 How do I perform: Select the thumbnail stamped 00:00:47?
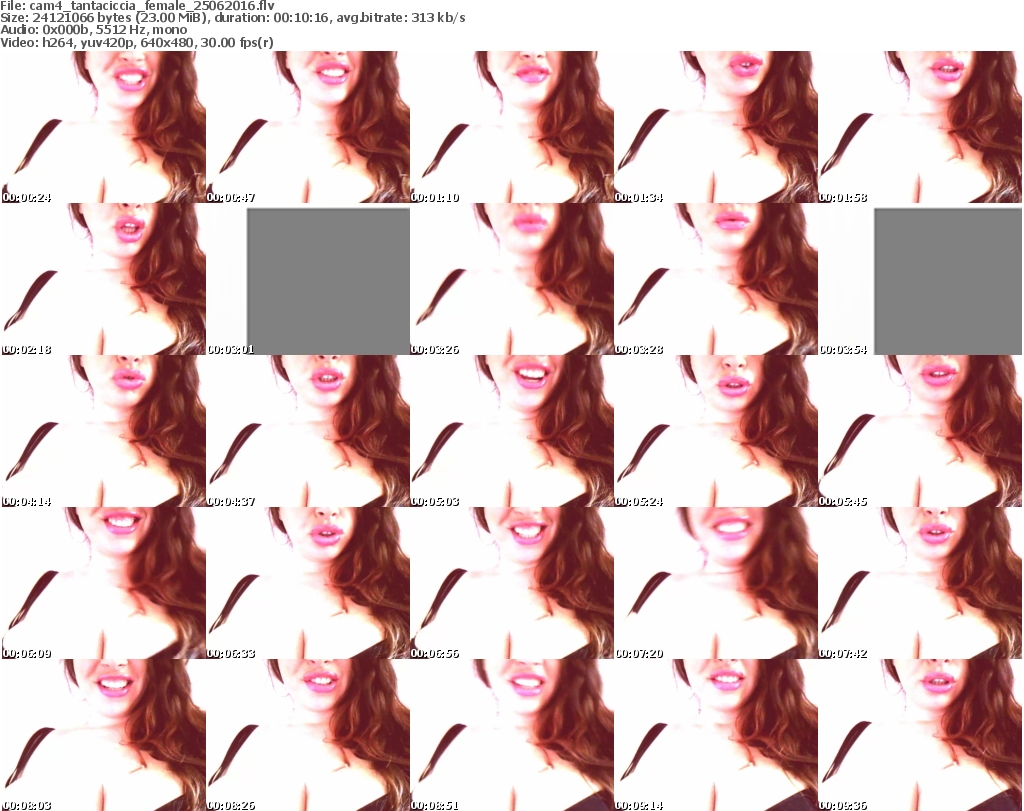(308, 127)
